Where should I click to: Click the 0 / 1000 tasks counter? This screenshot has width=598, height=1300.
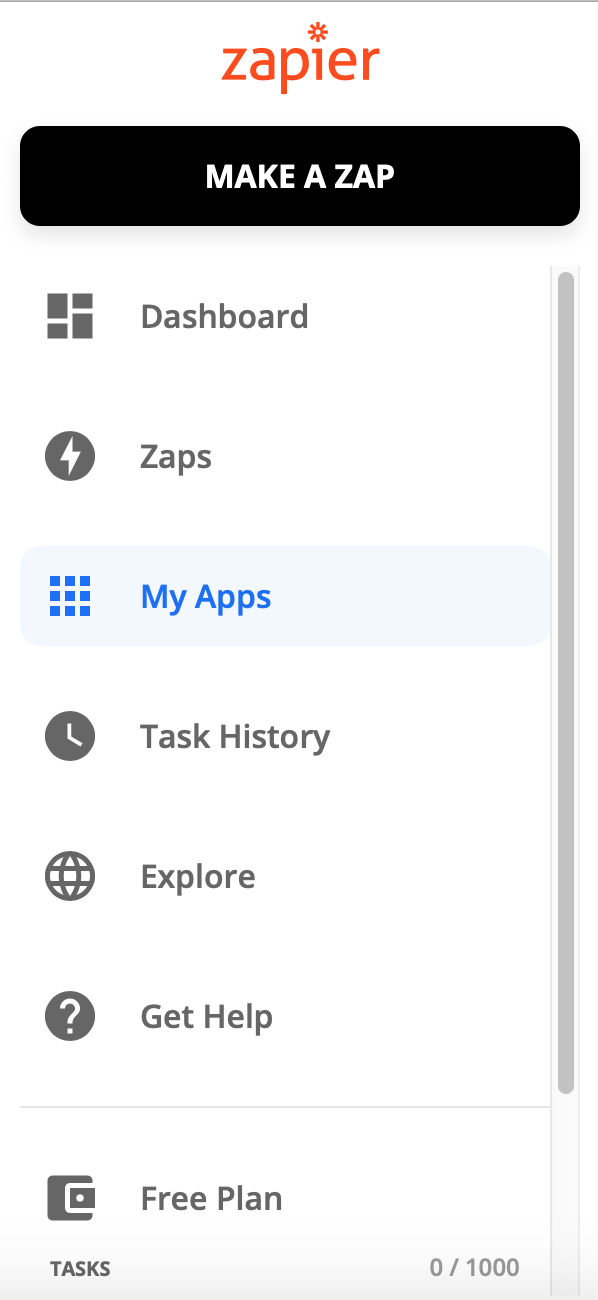pos(475,1268)
